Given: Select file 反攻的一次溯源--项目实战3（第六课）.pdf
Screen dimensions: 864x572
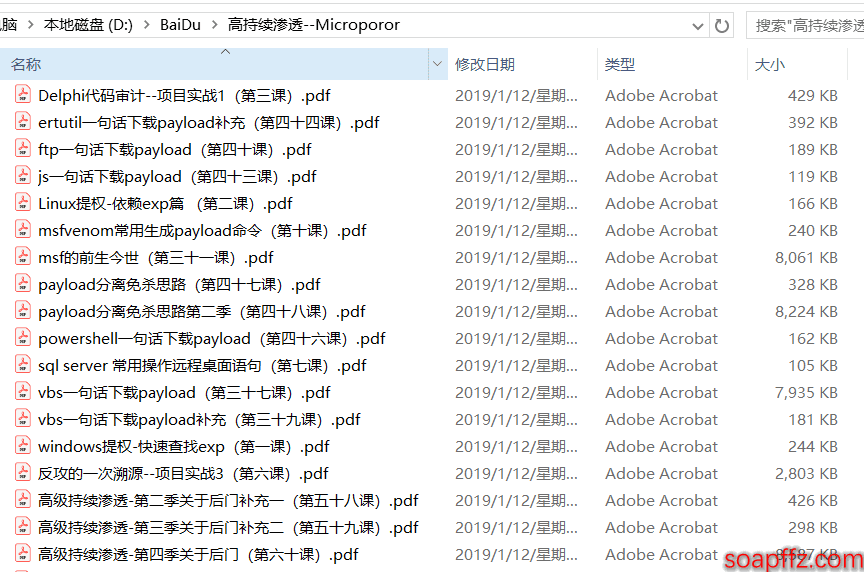Looking at the screenshot, I should (183, 473).
